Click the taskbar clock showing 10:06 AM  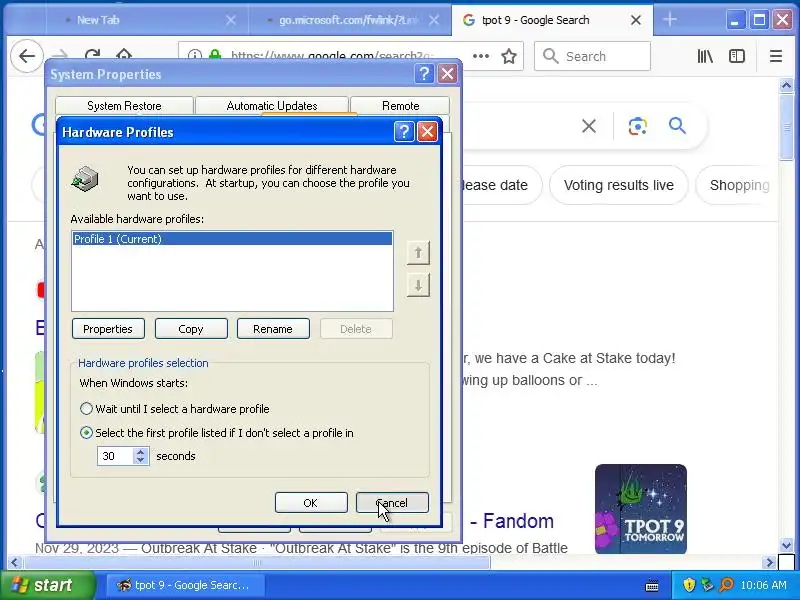click(763, 585)
